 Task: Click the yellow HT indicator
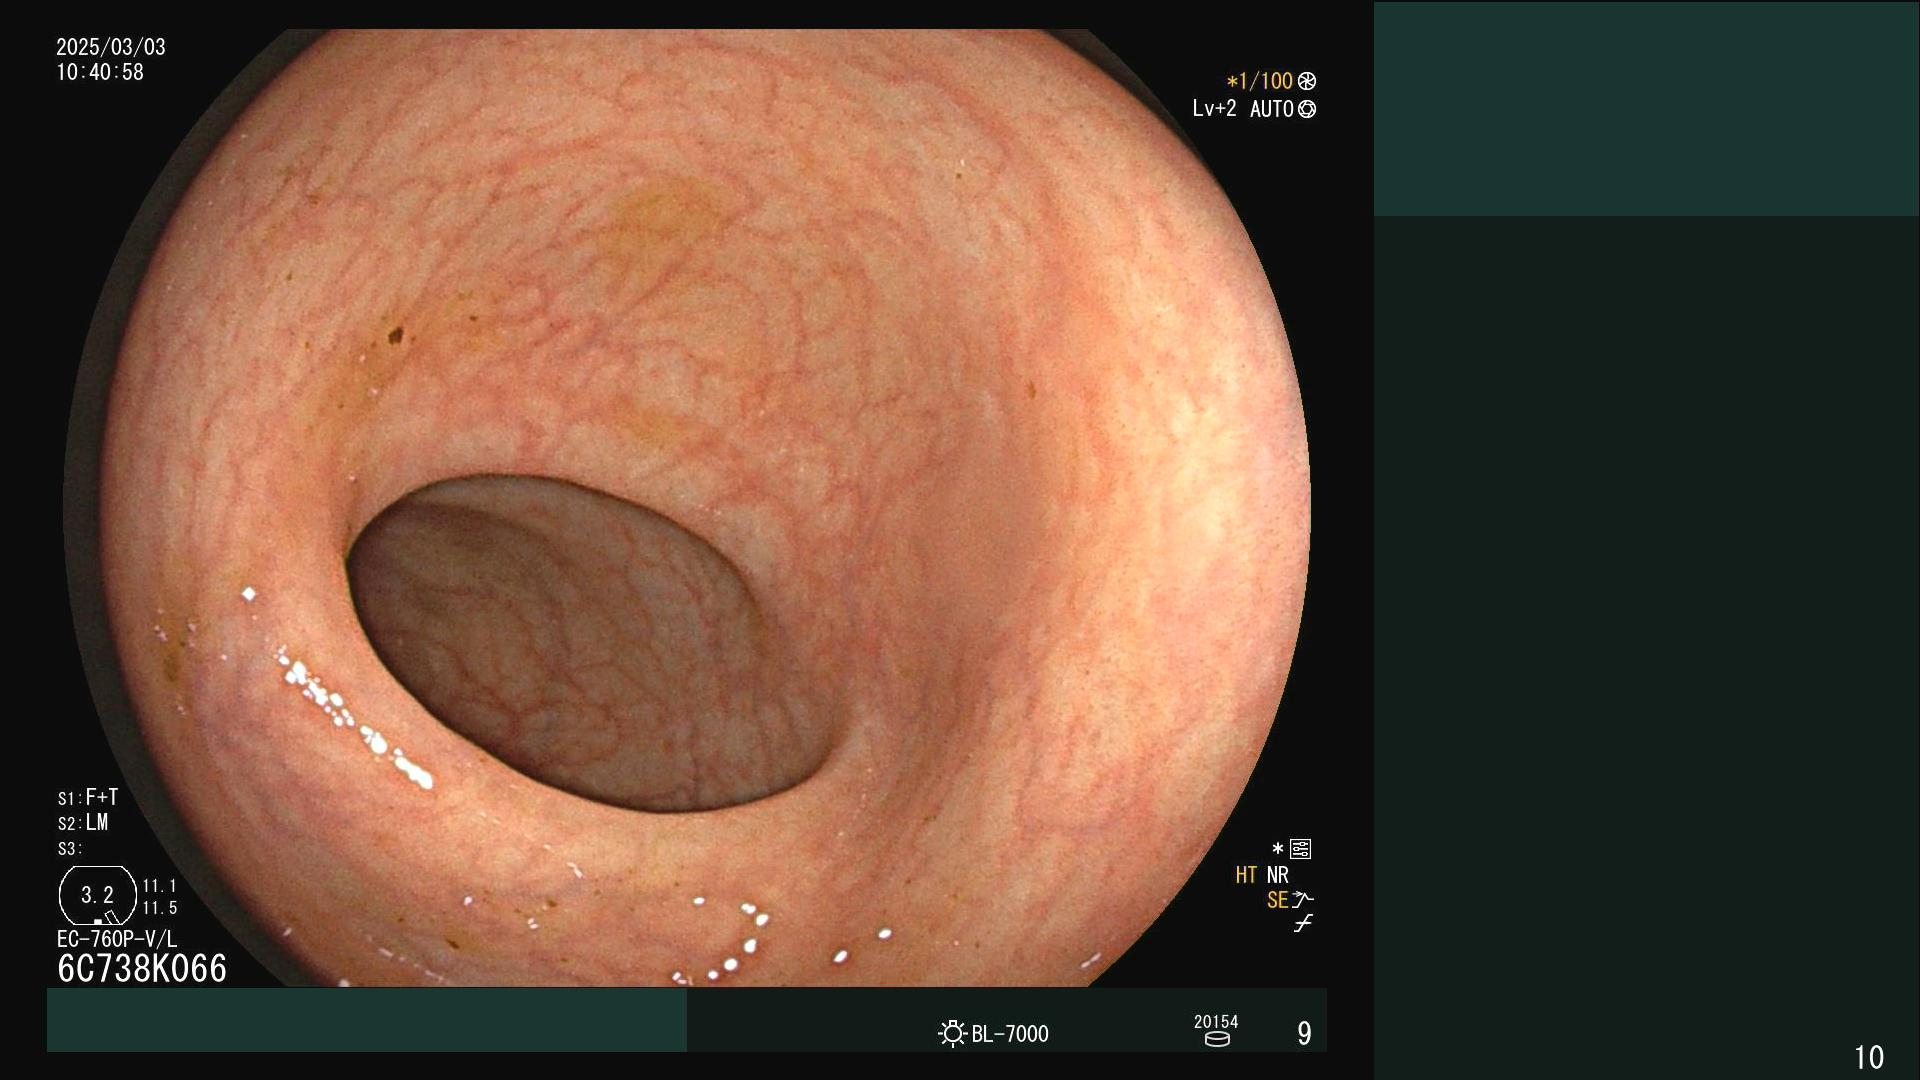pos(1246,875)
